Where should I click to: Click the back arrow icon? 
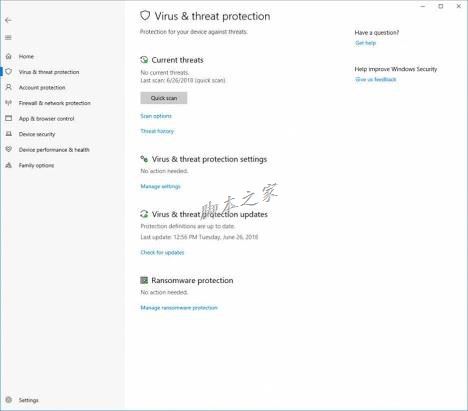click(x=8, y=20)
